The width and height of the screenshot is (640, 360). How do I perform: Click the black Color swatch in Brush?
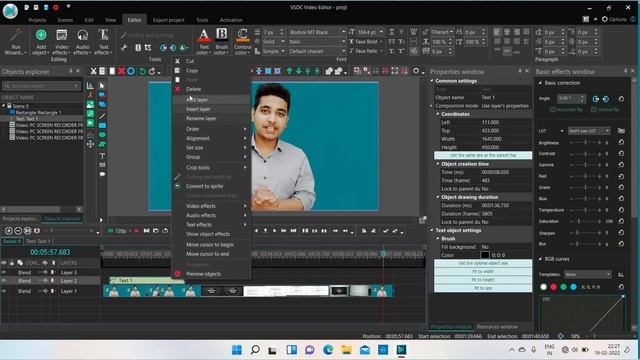tap(485, 255)
